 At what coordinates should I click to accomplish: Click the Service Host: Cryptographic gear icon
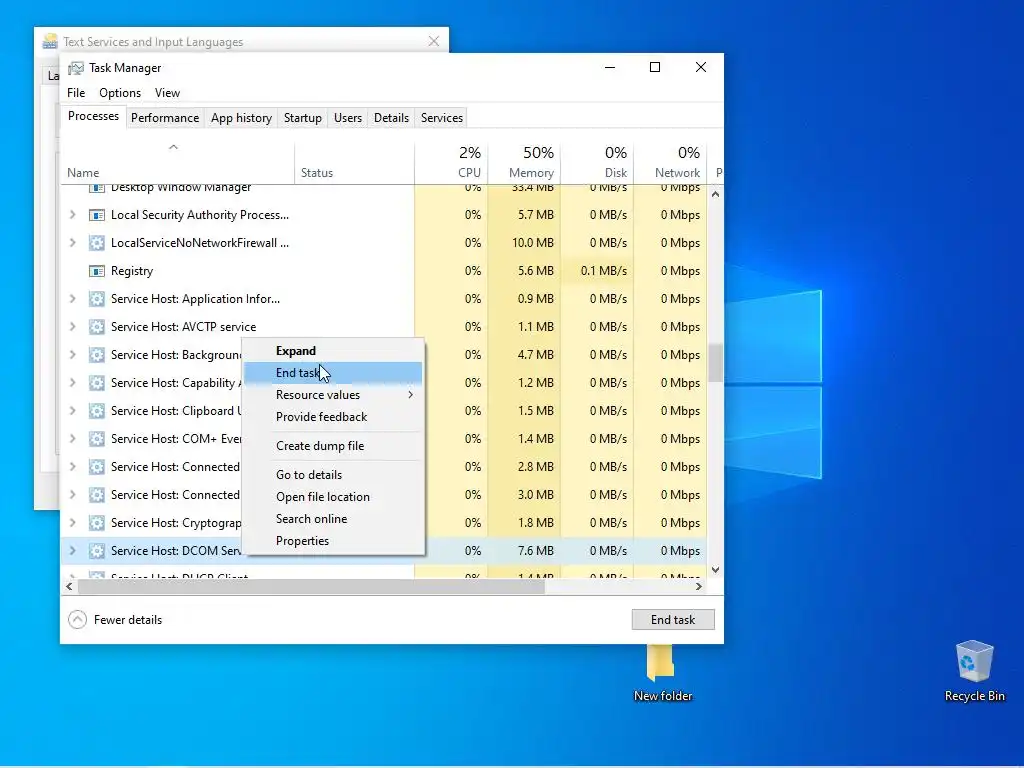pyautogui.click(x=97, y=523)
